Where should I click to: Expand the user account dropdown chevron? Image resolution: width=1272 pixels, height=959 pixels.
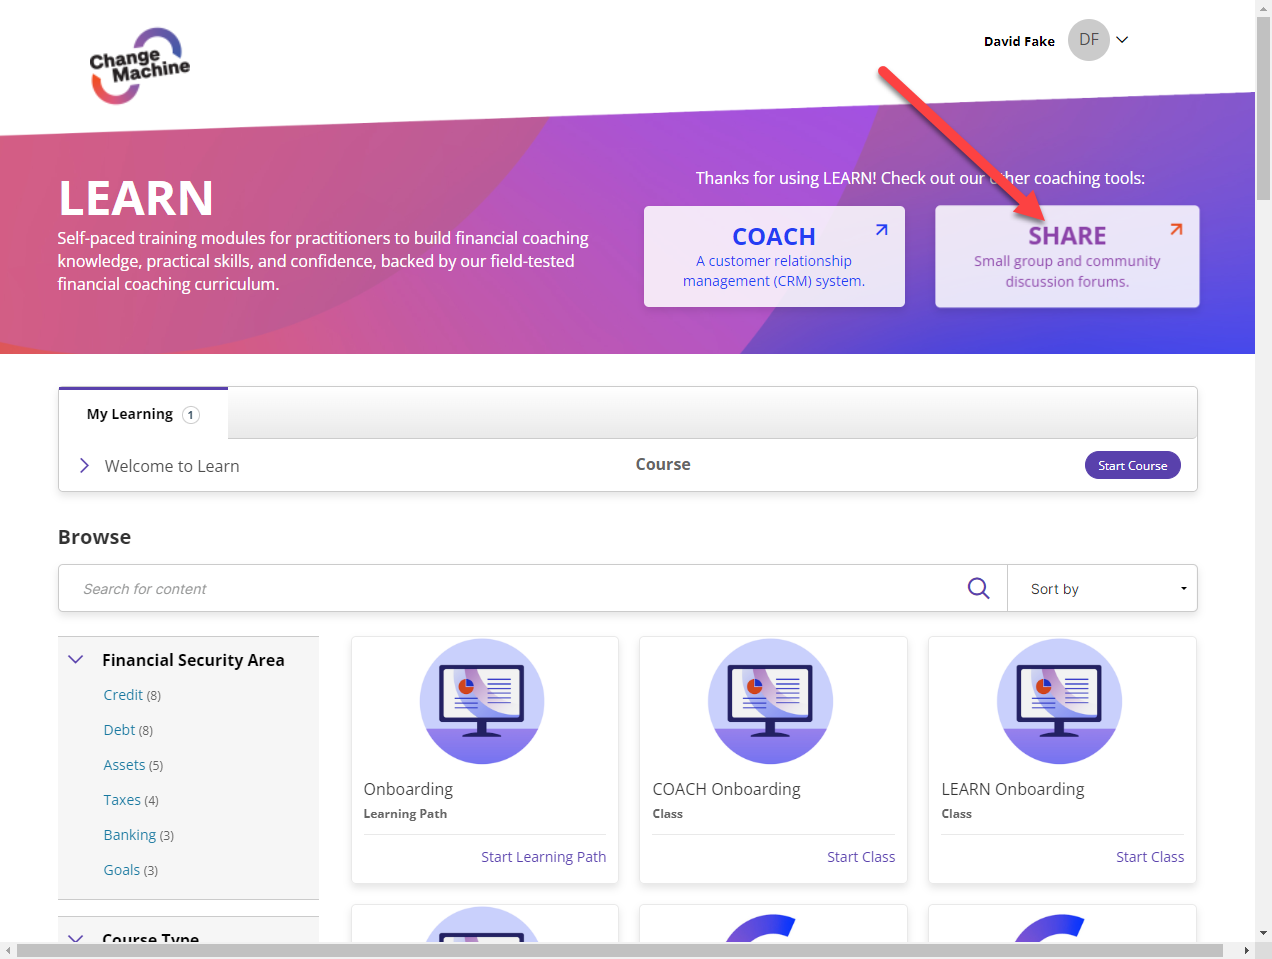(x=1122, y=40)
